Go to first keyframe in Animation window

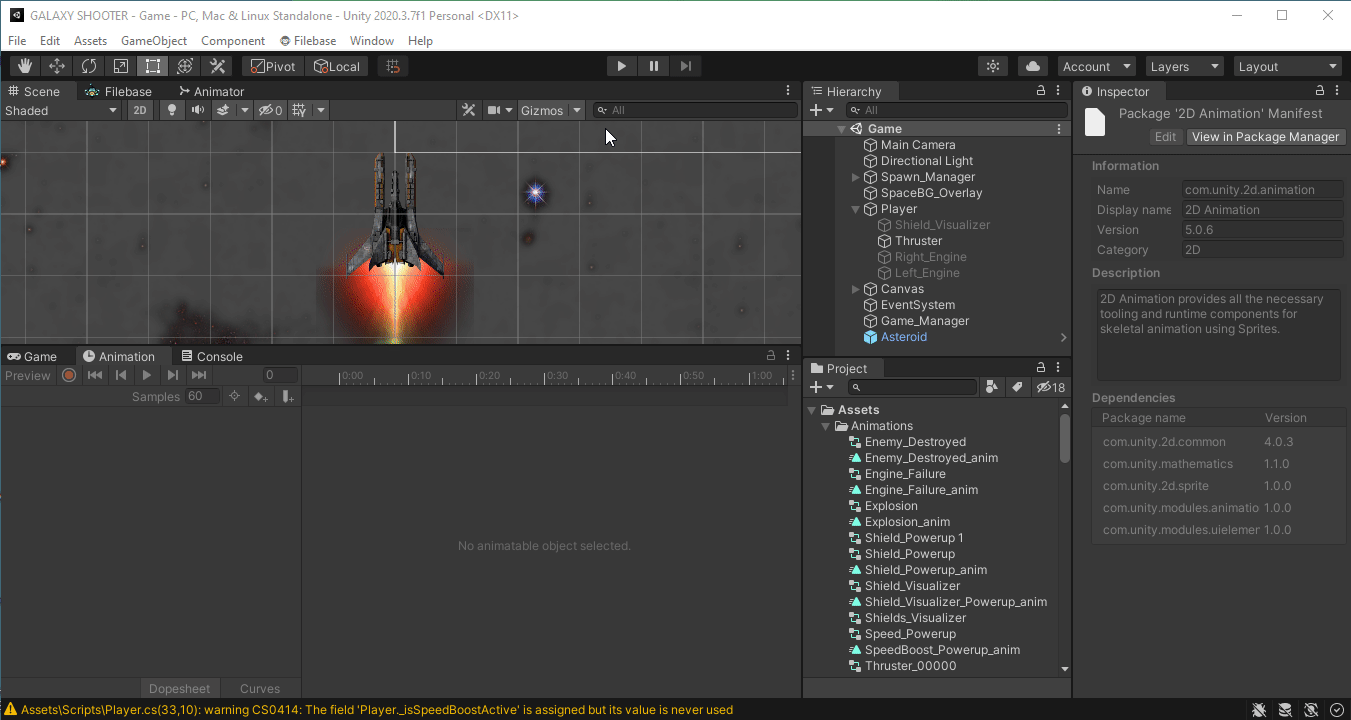click(95, 375)
